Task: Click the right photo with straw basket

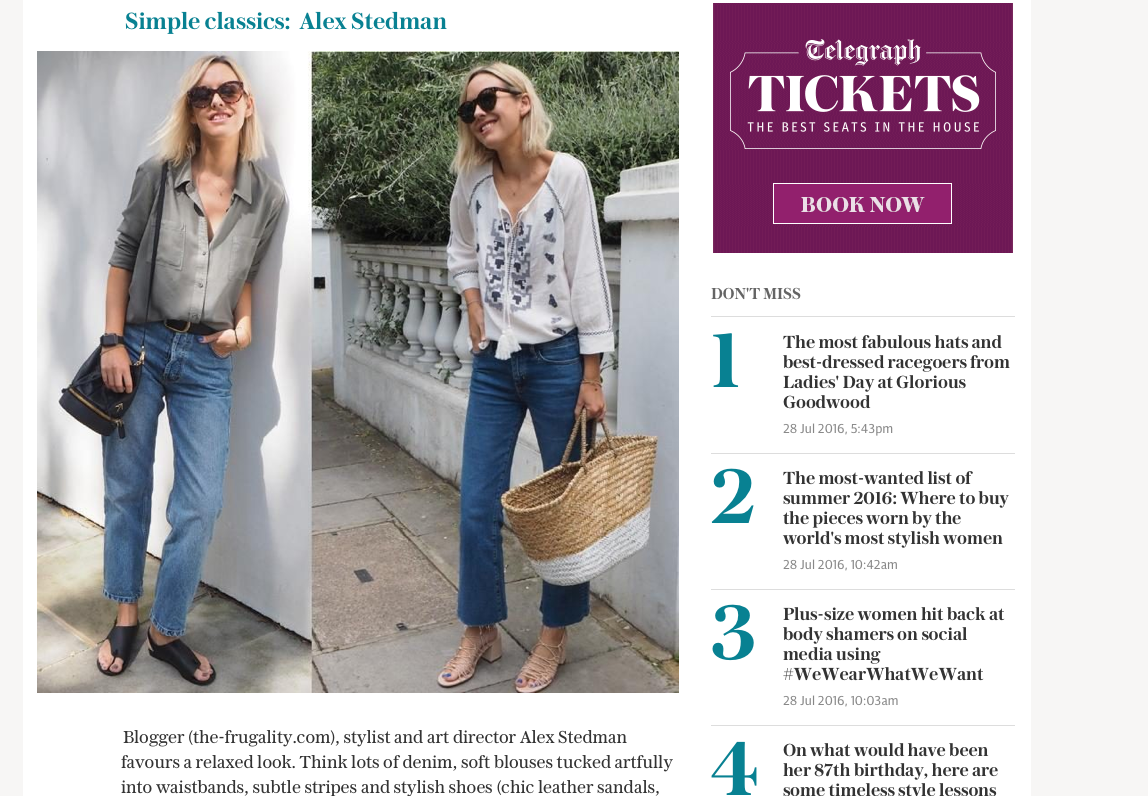Action: pos(495,372)
